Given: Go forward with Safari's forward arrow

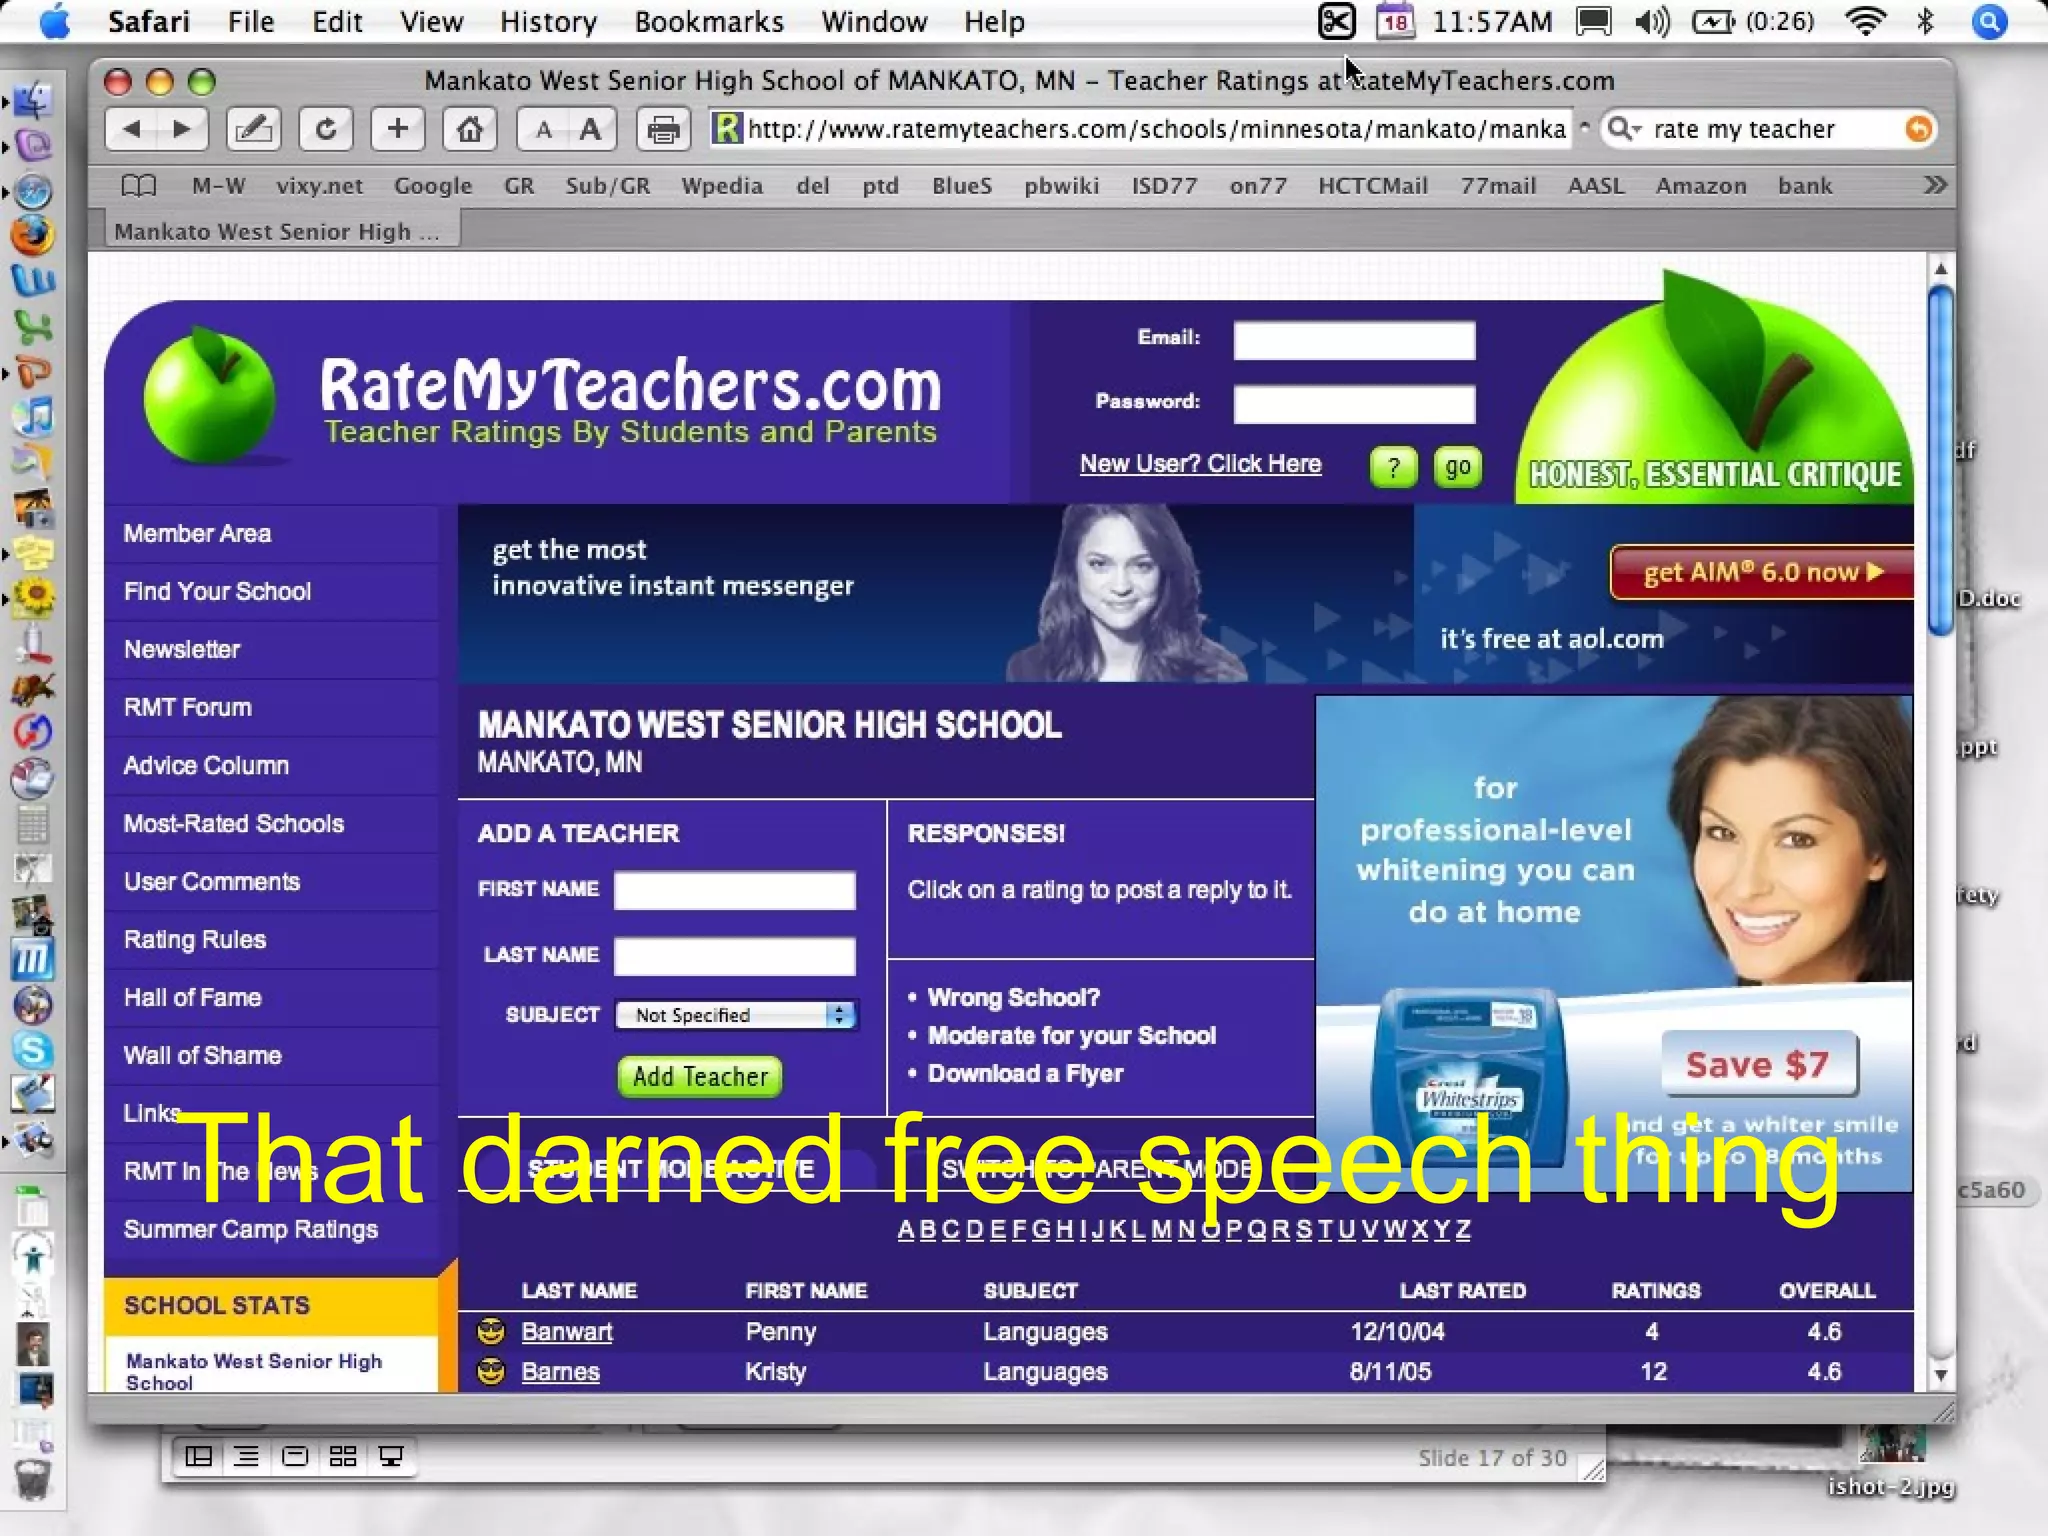Looking at the screenshot, I should [x=182, y=129].
